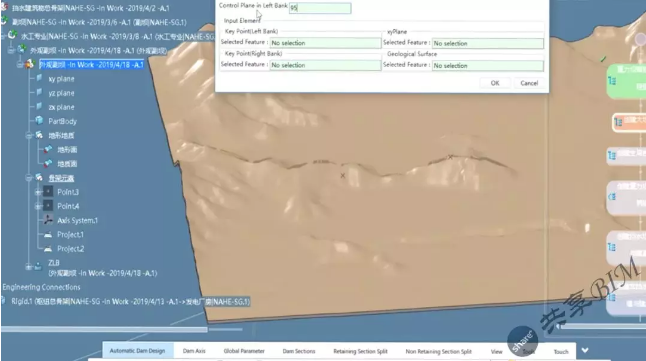The image size is (646, 361).
Task: Open the Non Retaining Section Split tab
Action: (438, 352)
